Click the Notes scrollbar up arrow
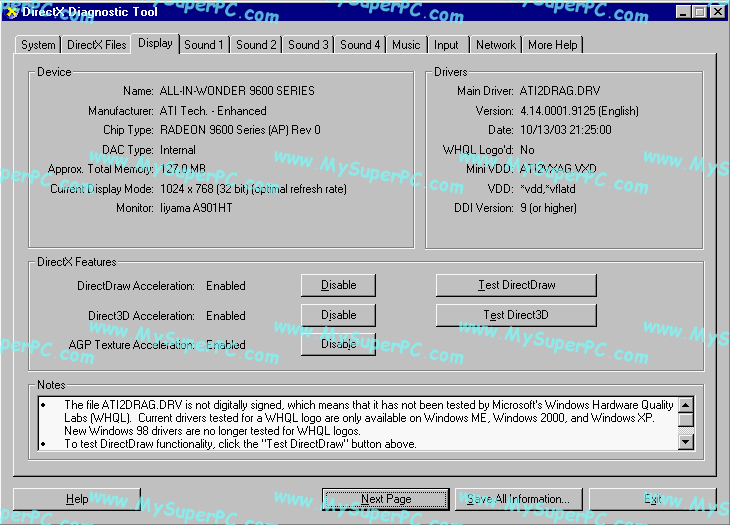Image resolution: width=730 pixels, height=525 pixels. tap(686, 405)
